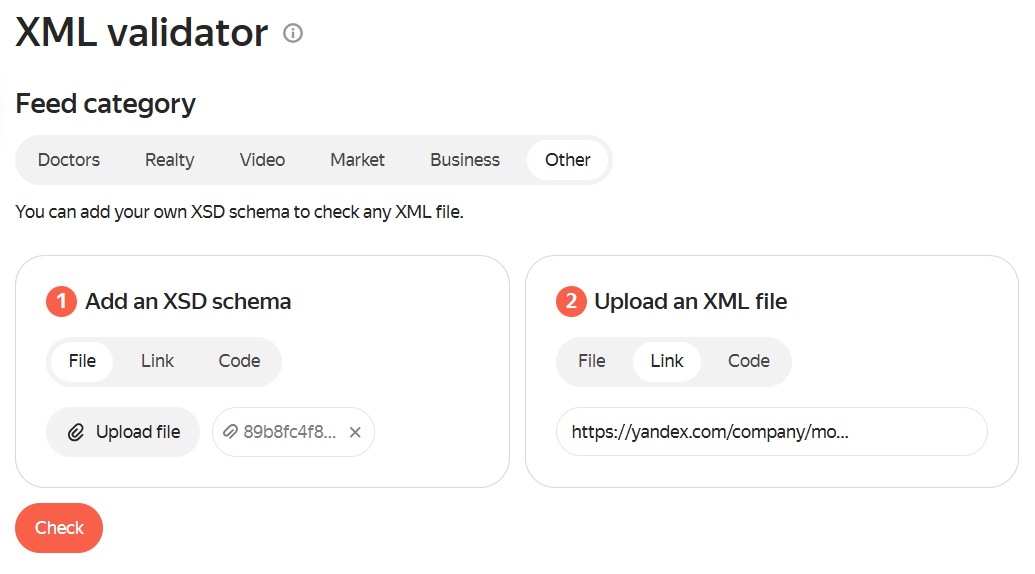
Task: Click the info icon beside XML validator title
Action: coord(293,33)
